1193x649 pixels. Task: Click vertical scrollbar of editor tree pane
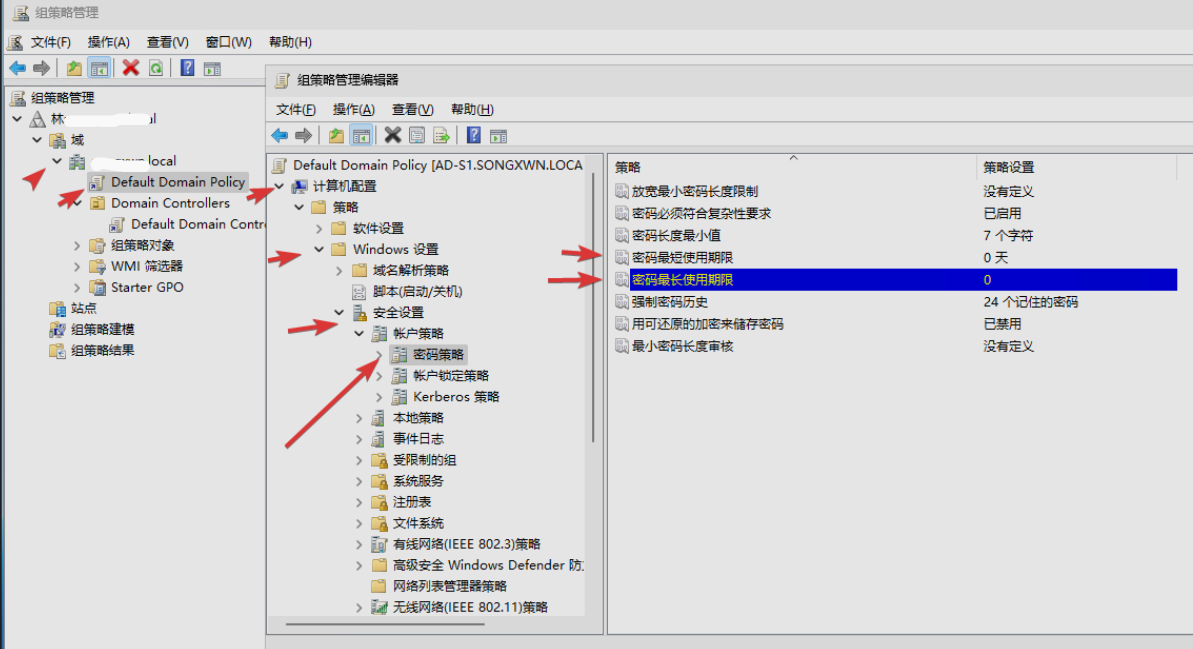[593, 307]
